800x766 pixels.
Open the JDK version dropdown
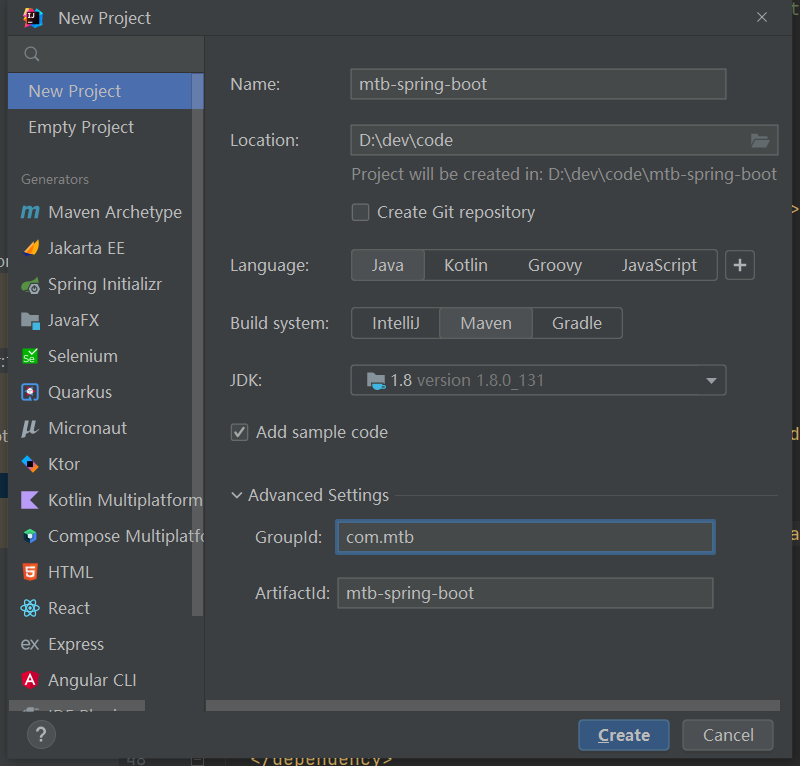(538, 380)
